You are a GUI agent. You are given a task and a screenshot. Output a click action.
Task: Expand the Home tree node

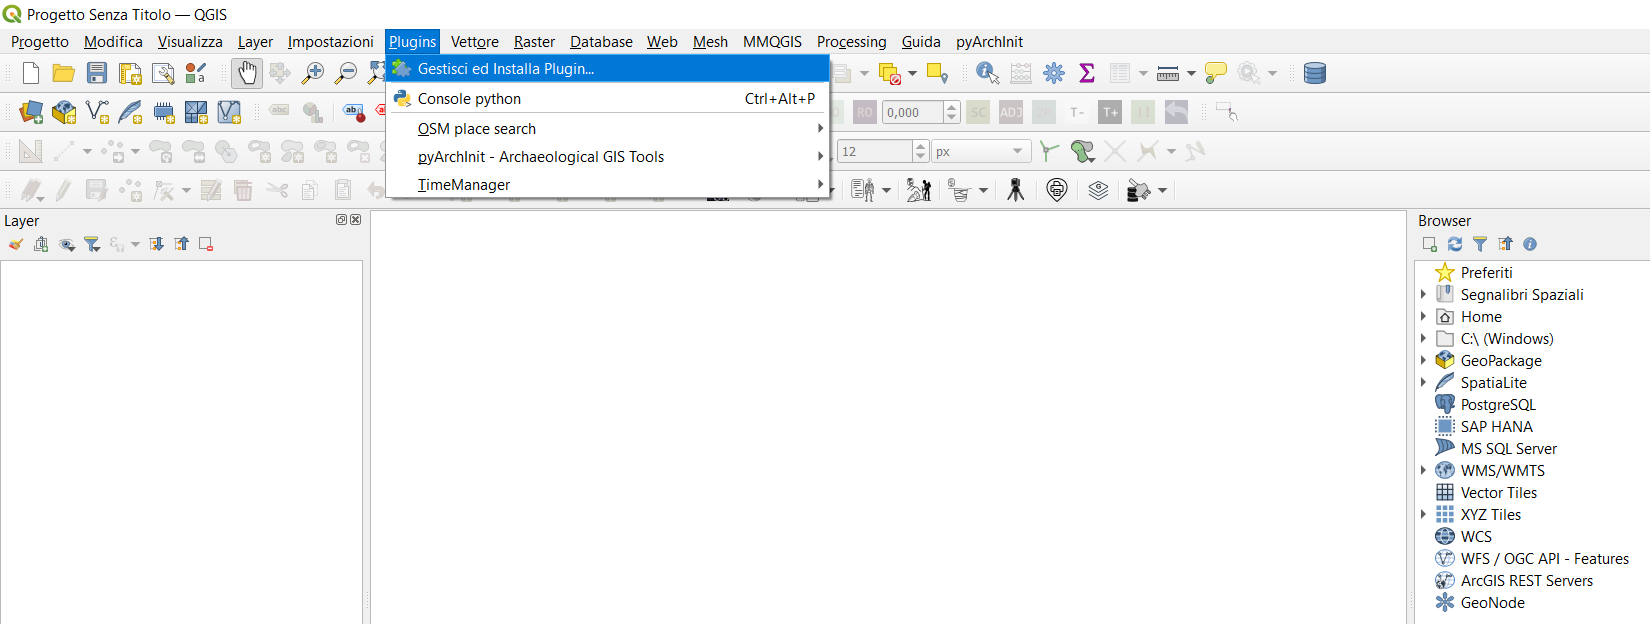coord(1424,316)
